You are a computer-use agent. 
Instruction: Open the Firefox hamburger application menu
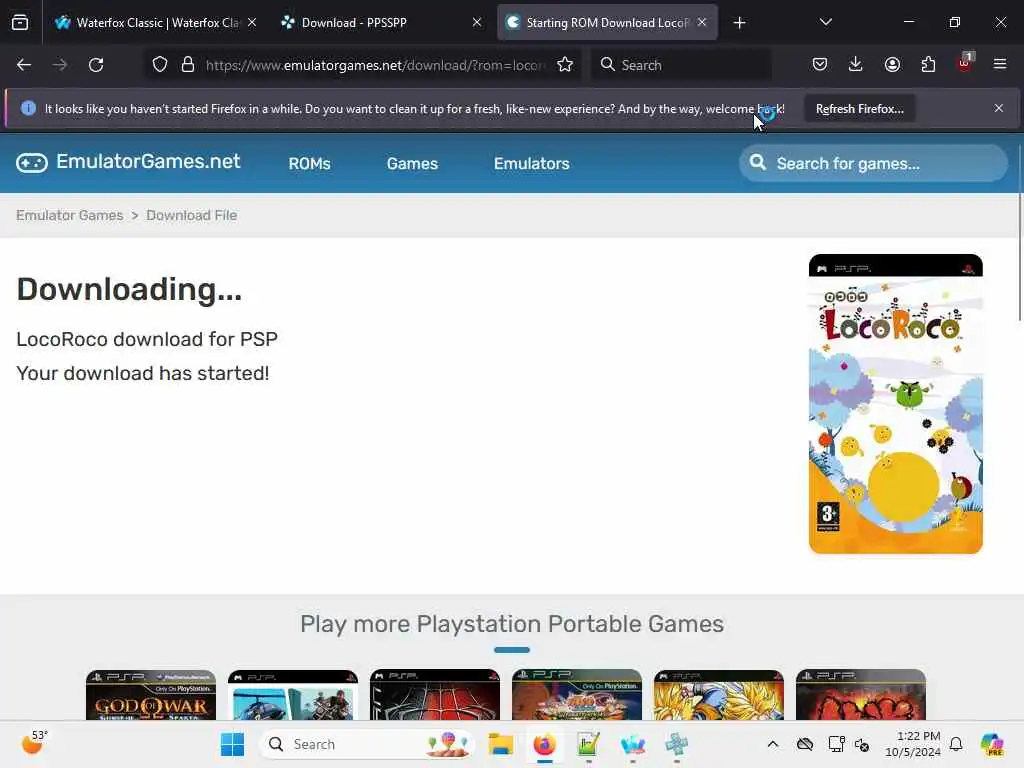point(1000,64)
